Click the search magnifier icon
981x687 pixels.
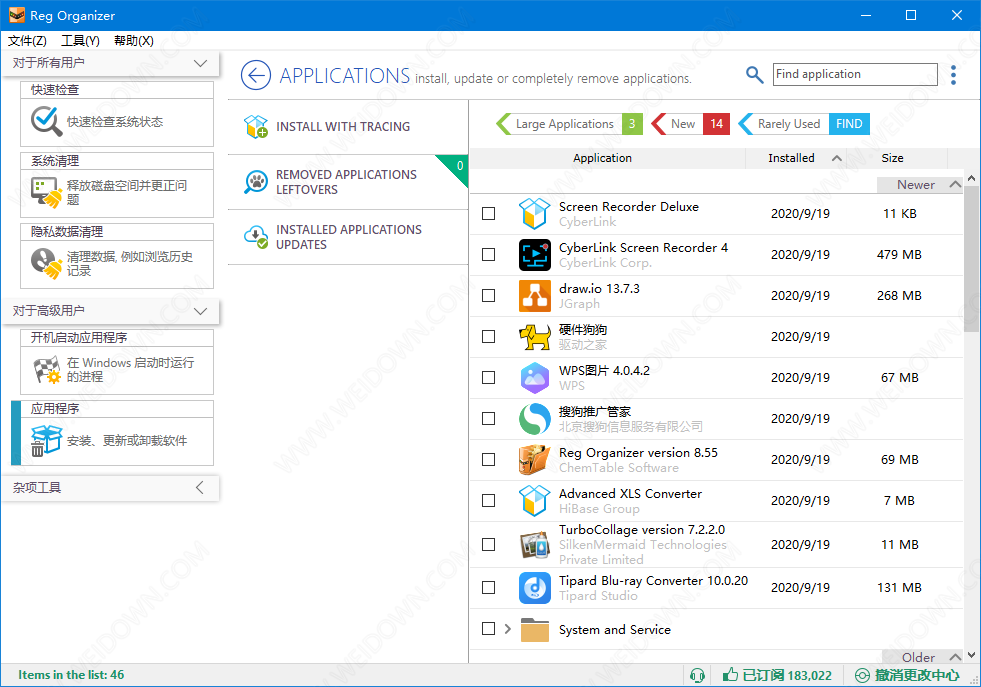(x=755, y=75)
